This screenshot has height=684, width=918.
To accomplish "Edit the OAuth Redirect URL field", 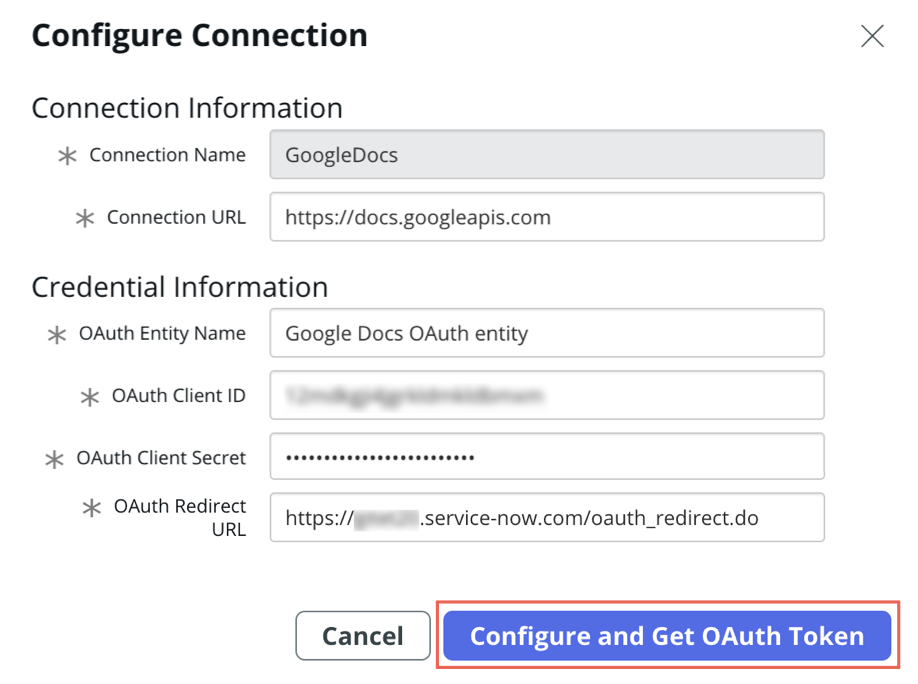I will coord(547,517).
